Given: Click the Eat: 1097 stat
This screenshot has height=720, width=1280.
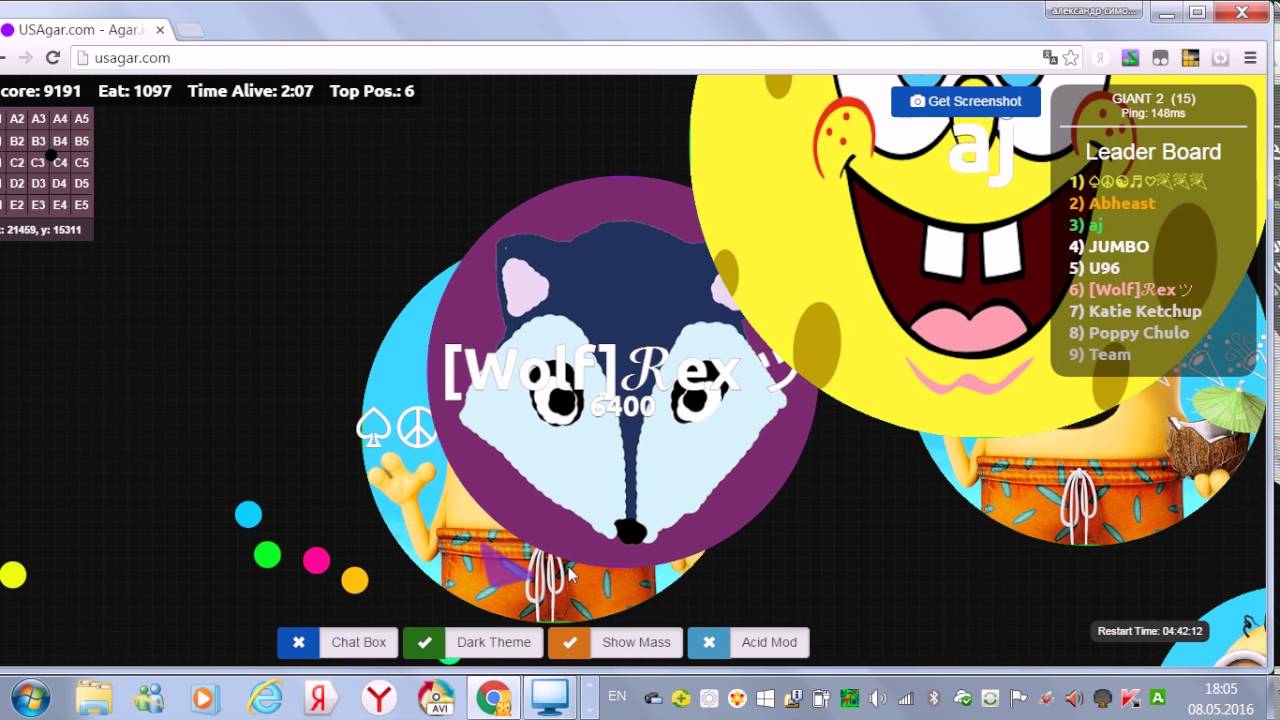Looking at the screenshot, I should (x=134, y=91).
